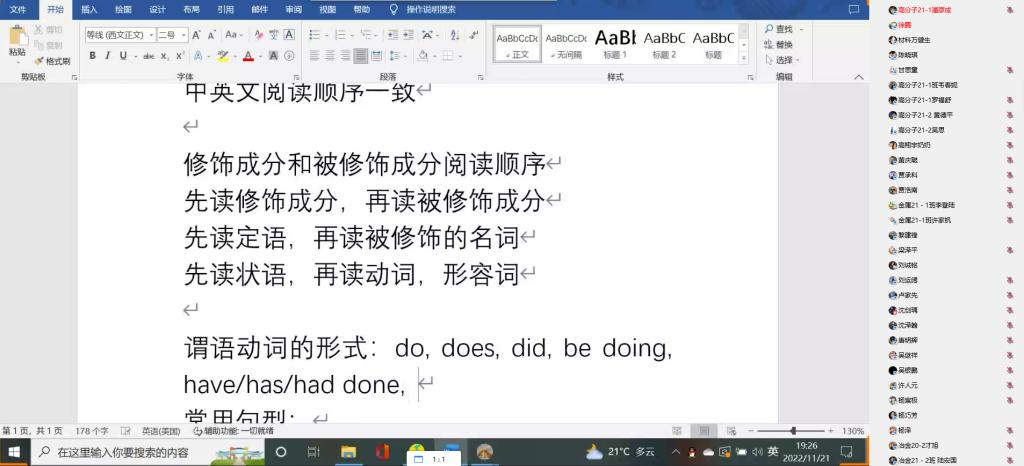
Task: Click the red font color swatch
Action: click(247, 57)
